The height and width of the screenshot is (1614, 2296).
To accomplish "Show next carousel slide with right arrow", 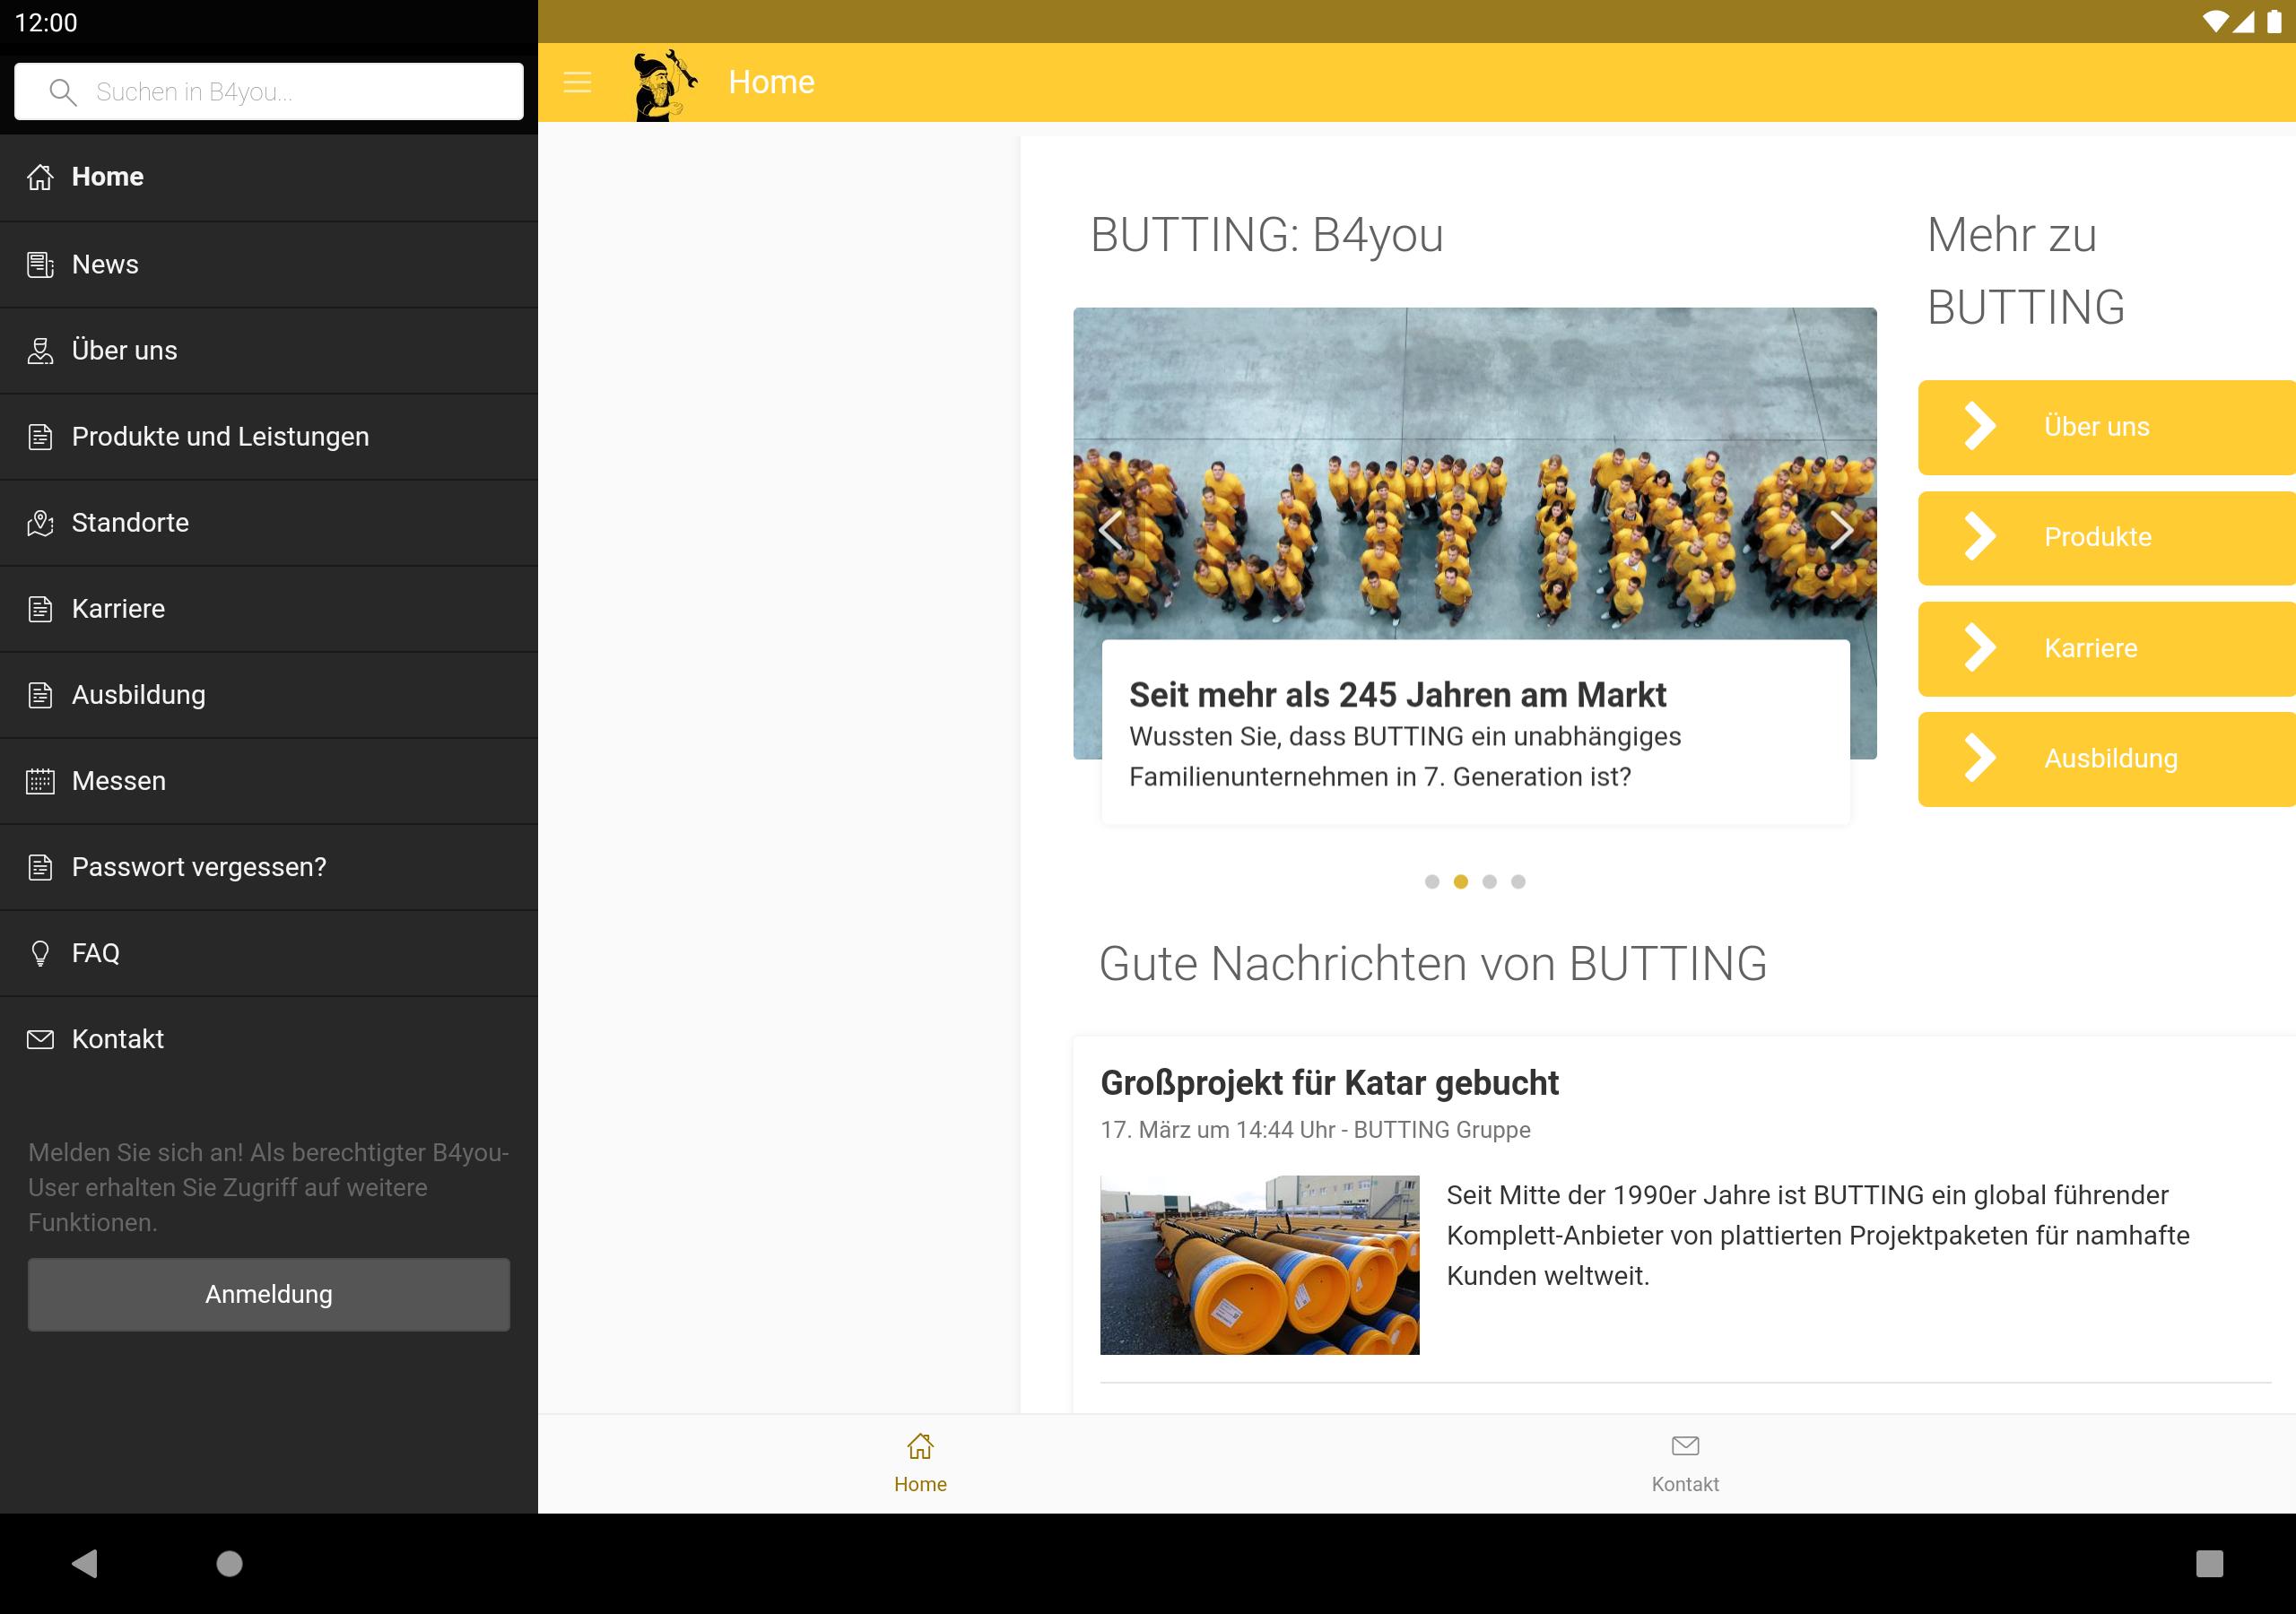I will tap(1841, 530).
